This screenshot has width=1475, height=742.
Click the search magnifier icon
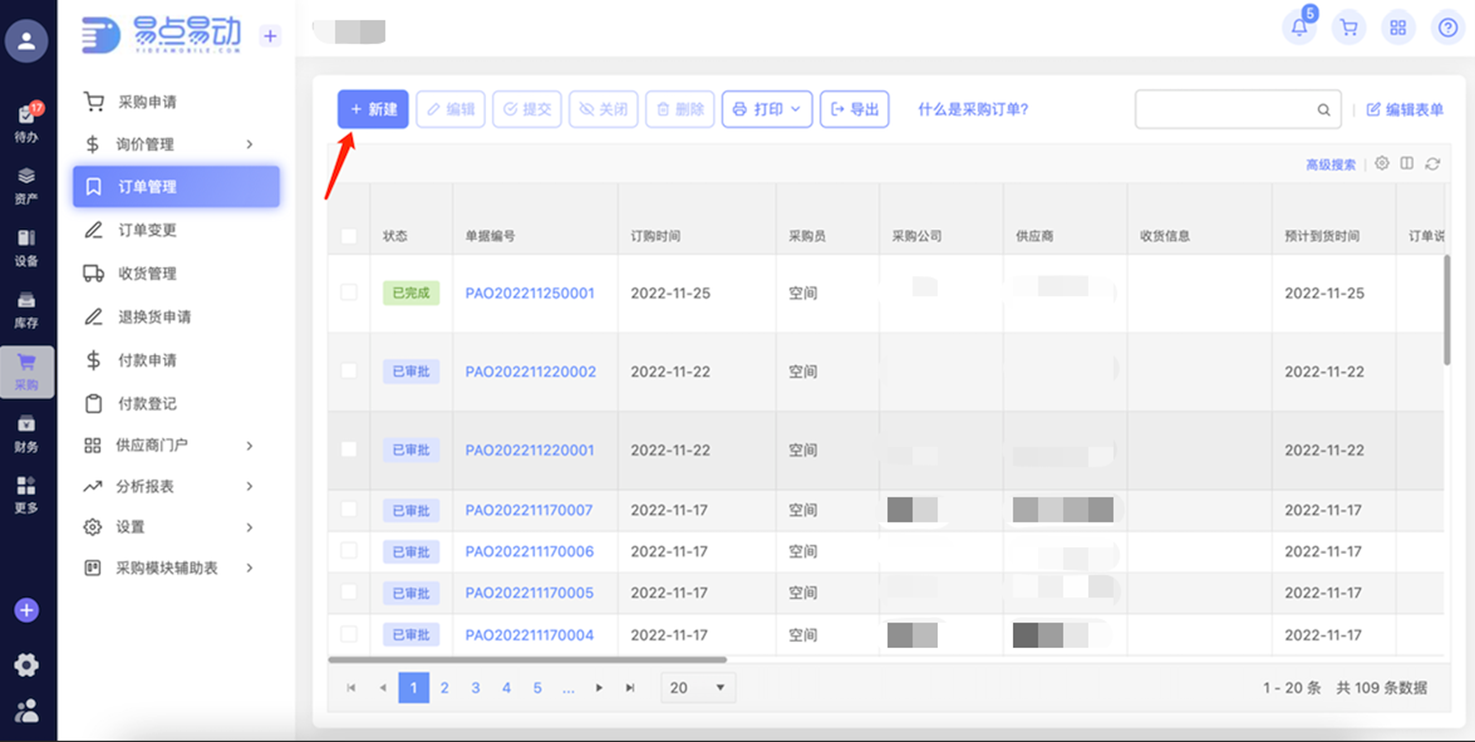click(x=1324, y=110)
